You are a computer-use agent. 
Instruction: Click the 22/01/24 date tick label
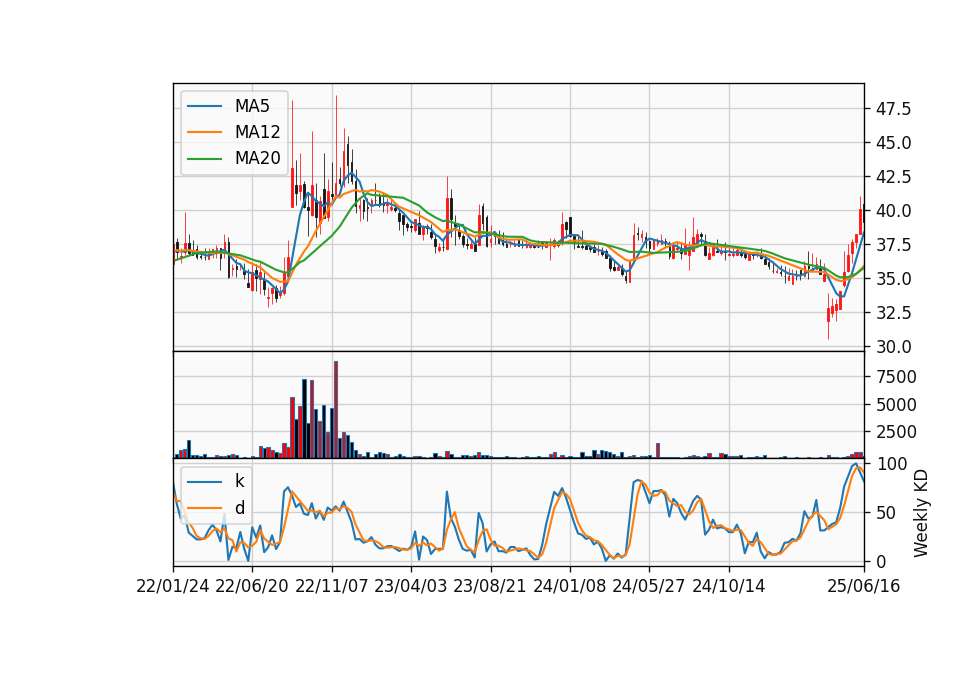click(173, 586)
